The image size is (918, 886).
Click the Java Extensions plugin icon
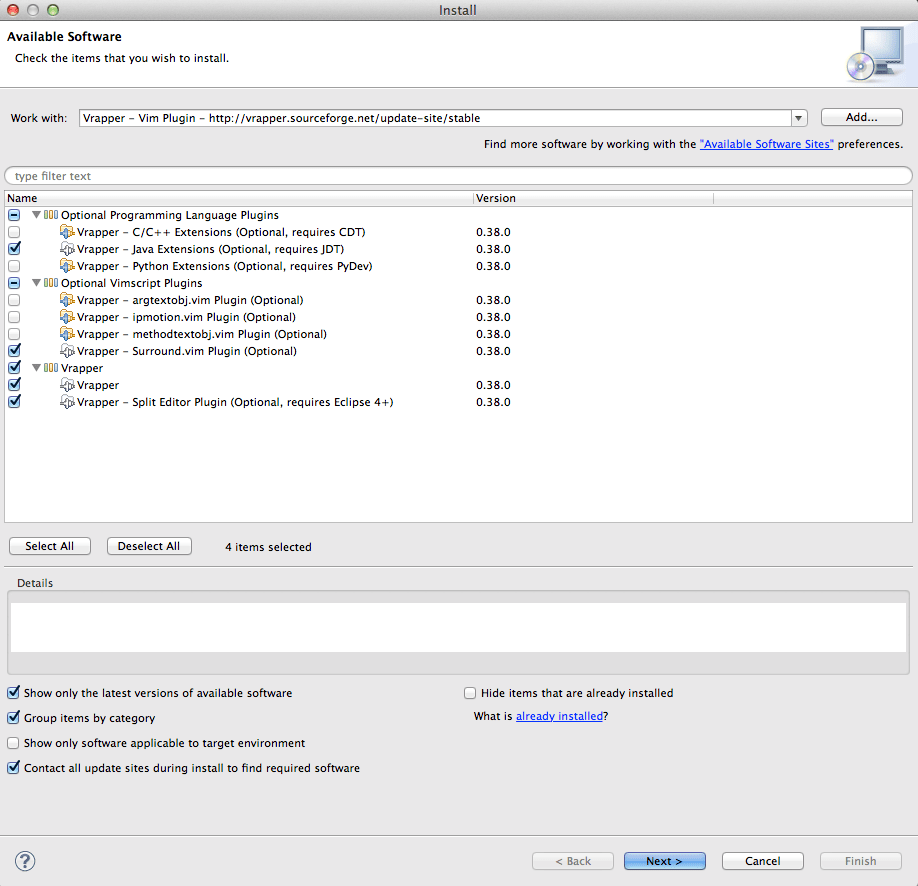67,249
